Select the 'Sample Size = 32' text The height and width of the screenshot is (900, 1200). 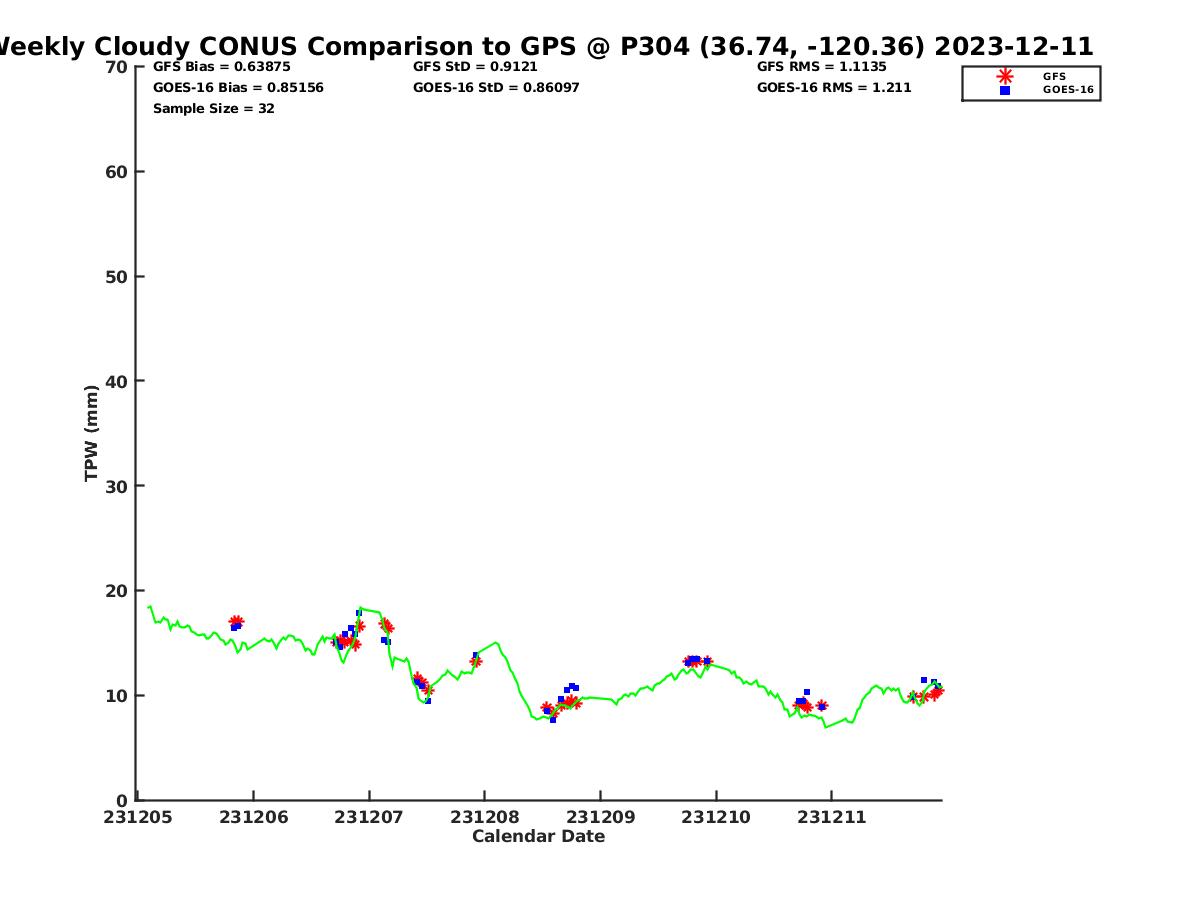(214, 109)
